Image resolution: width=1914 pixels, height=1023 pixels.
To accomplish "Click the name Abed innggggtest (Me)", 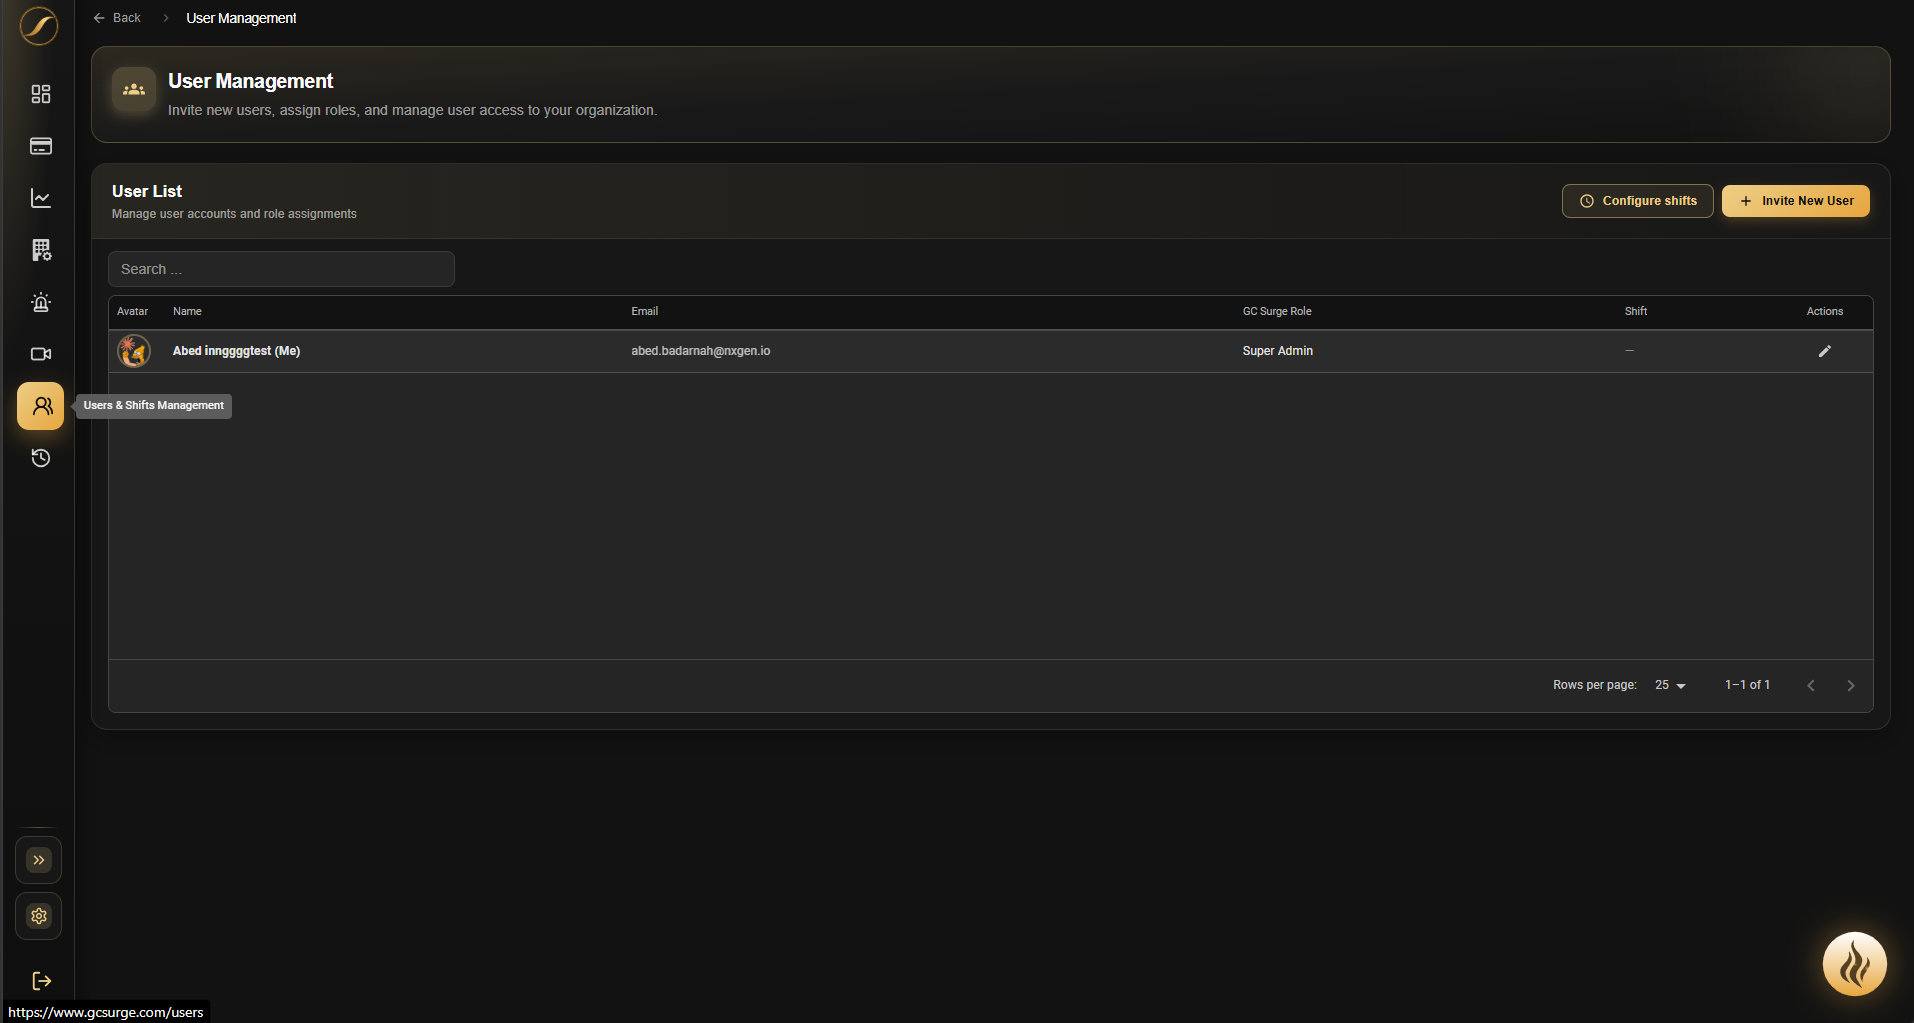I will tap(236, 351).
